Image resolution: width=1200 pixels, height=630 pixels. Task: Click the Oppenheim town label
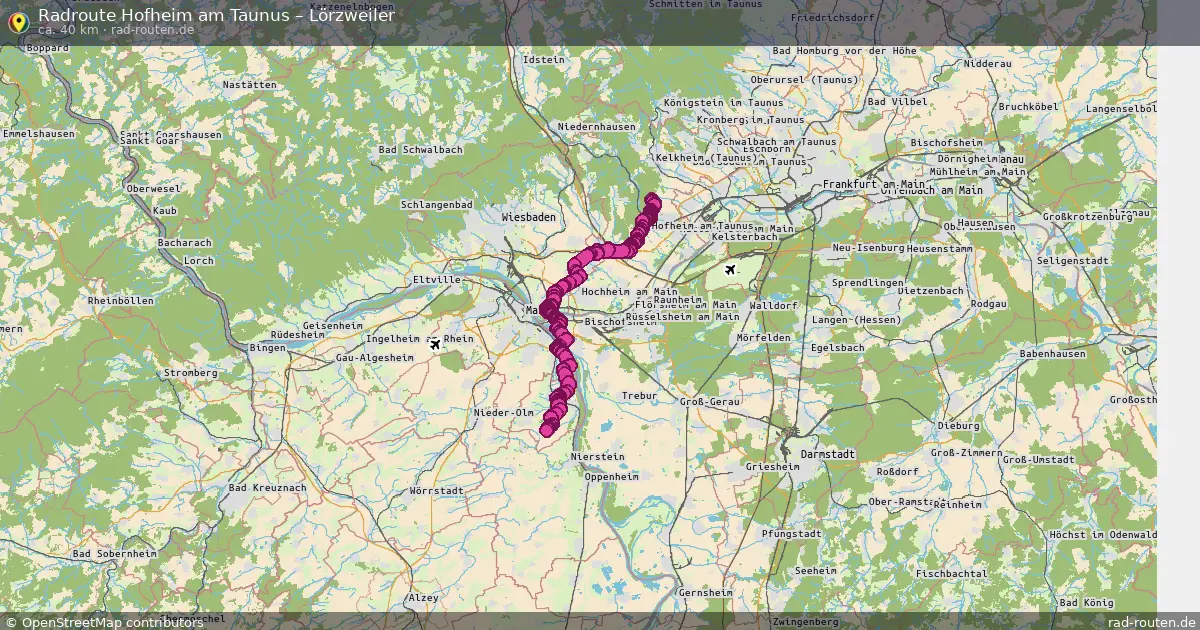(x=611, y=477)
